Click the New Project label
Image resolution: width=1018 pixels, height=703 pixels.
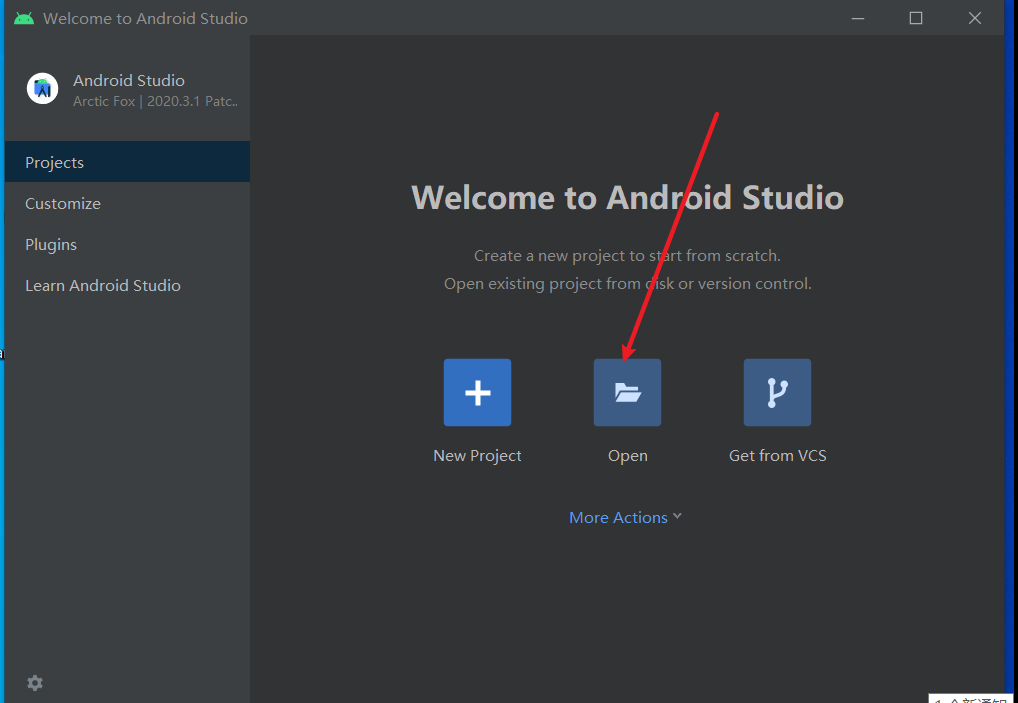477,456
